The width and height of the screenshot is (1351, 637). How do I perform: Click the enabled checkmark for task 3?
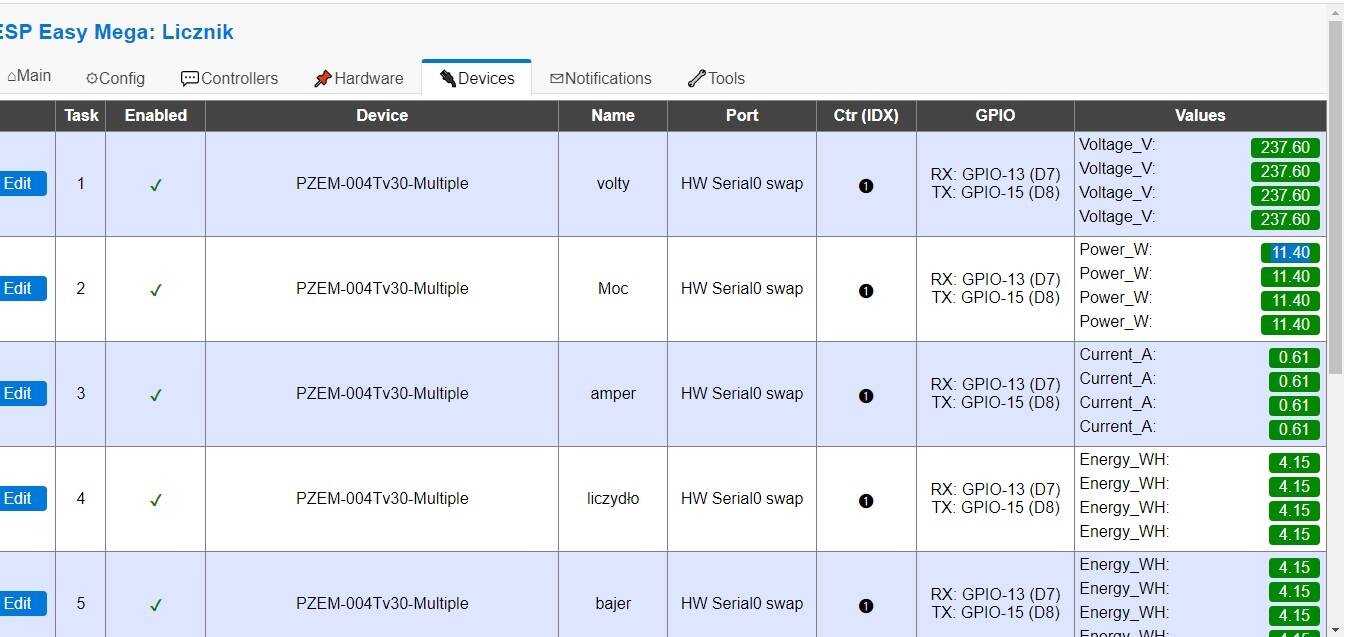coord(155,395)
